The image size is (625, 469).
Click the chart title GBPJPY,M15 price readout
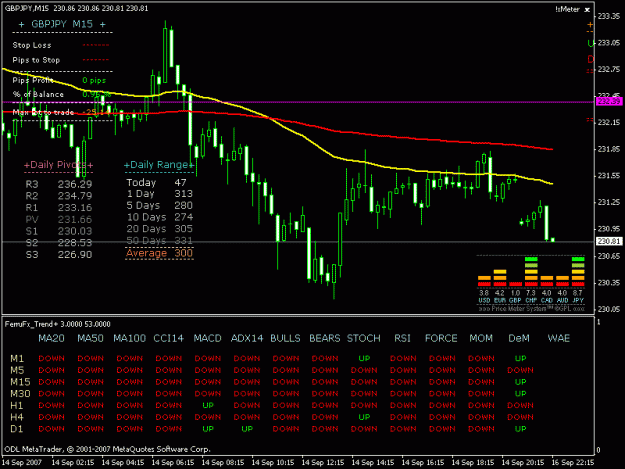(x=77, y=8)
